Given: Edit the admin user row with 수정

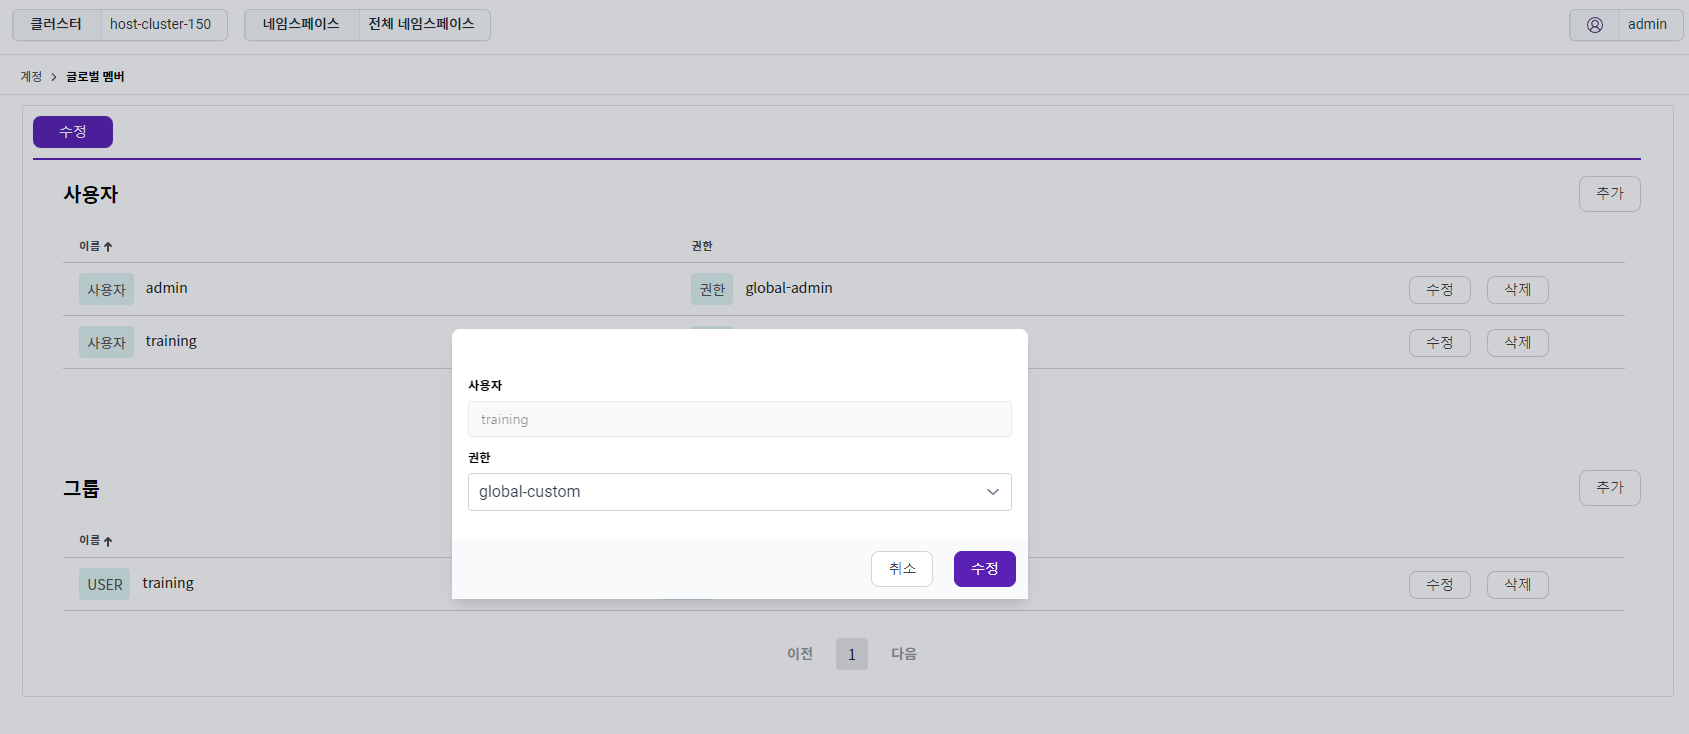Looking at the screenshot, I should click(1440, 290).
